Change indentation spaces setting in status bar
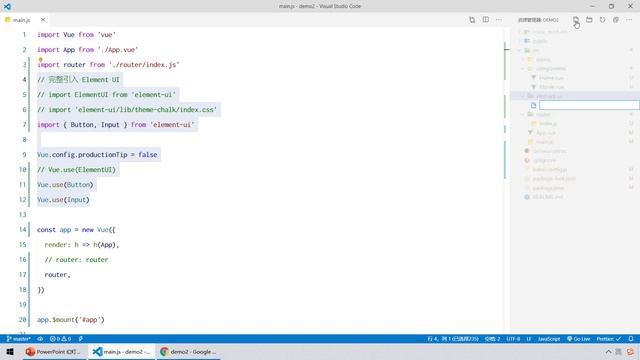Screen dimensions: 640x360 [493, 339]
